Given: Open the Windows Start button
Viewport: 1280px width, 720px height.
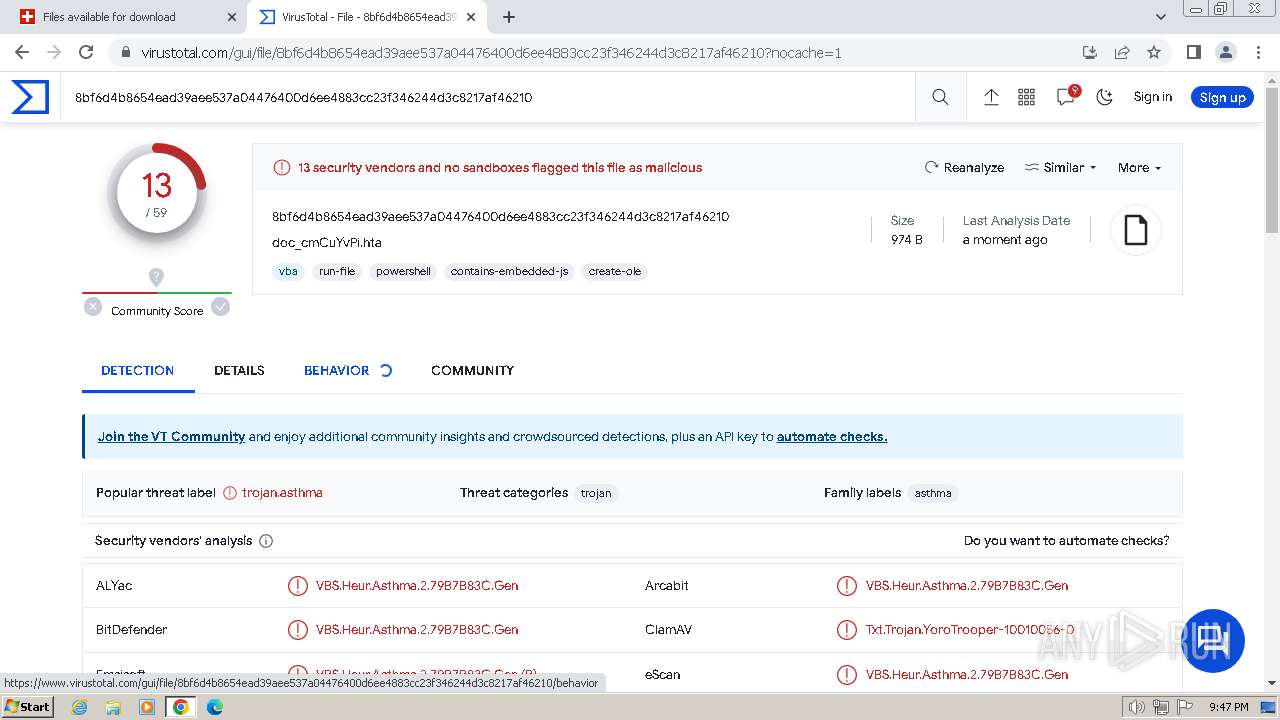Looking at the screenshot, I should 28,707.
